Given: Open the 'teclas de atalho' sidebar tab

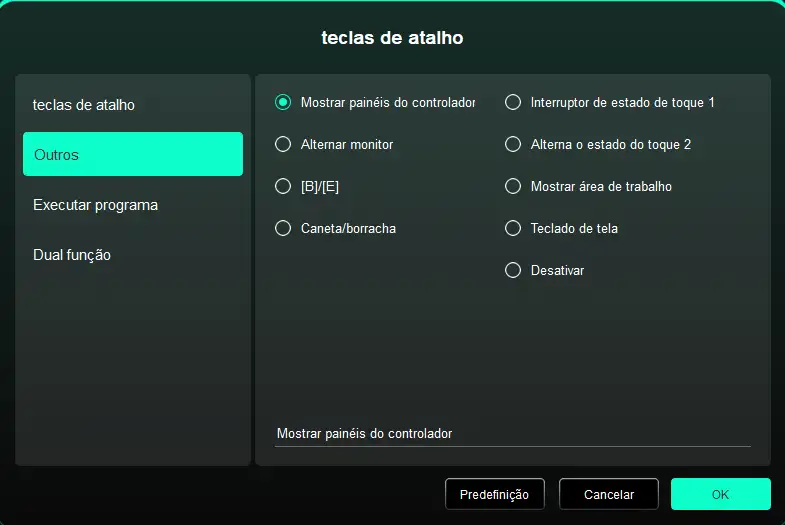Looking at the screenshot, I should (84, 104).
